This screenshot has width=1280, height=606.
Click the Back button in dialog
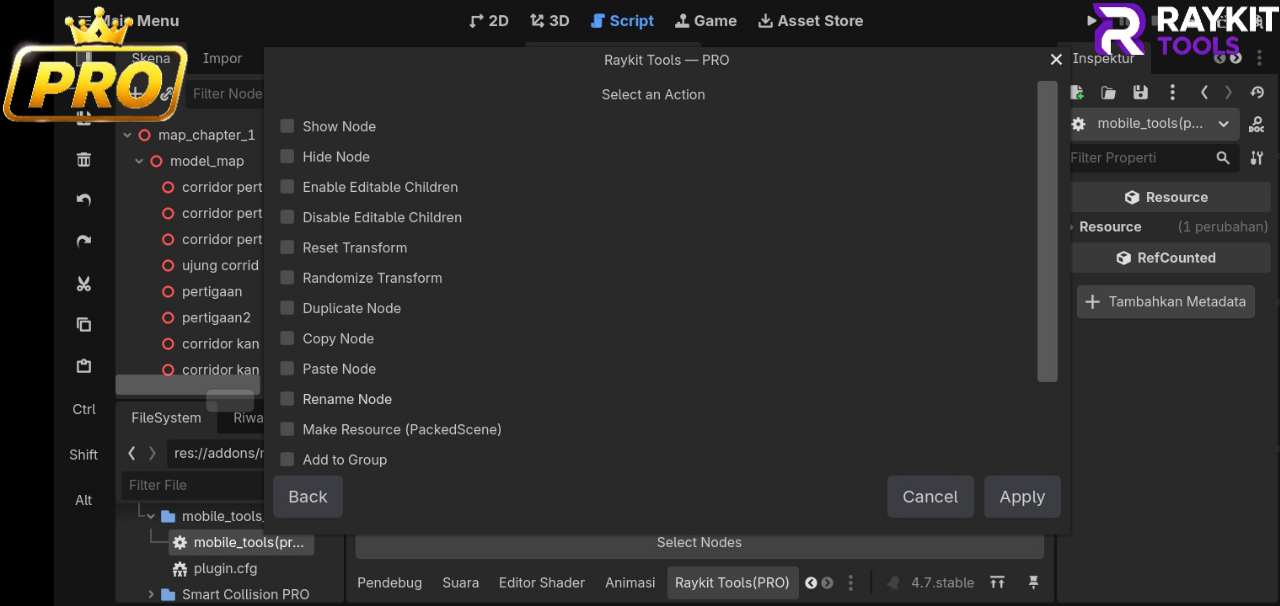308,497
